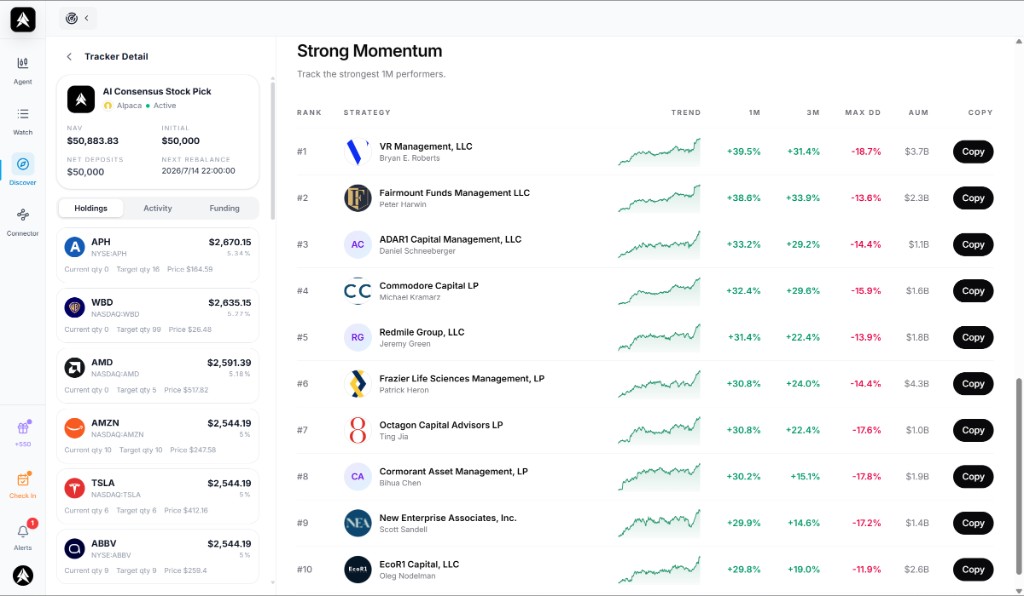
Task: Click the +$50 gift reward icon
Action: [x=23, y=428]
